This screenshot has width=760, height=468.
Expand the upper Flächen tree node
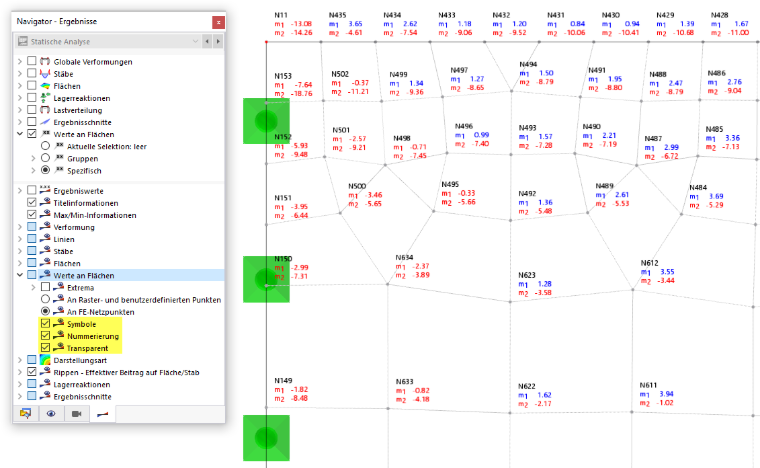tap(20, 86)
